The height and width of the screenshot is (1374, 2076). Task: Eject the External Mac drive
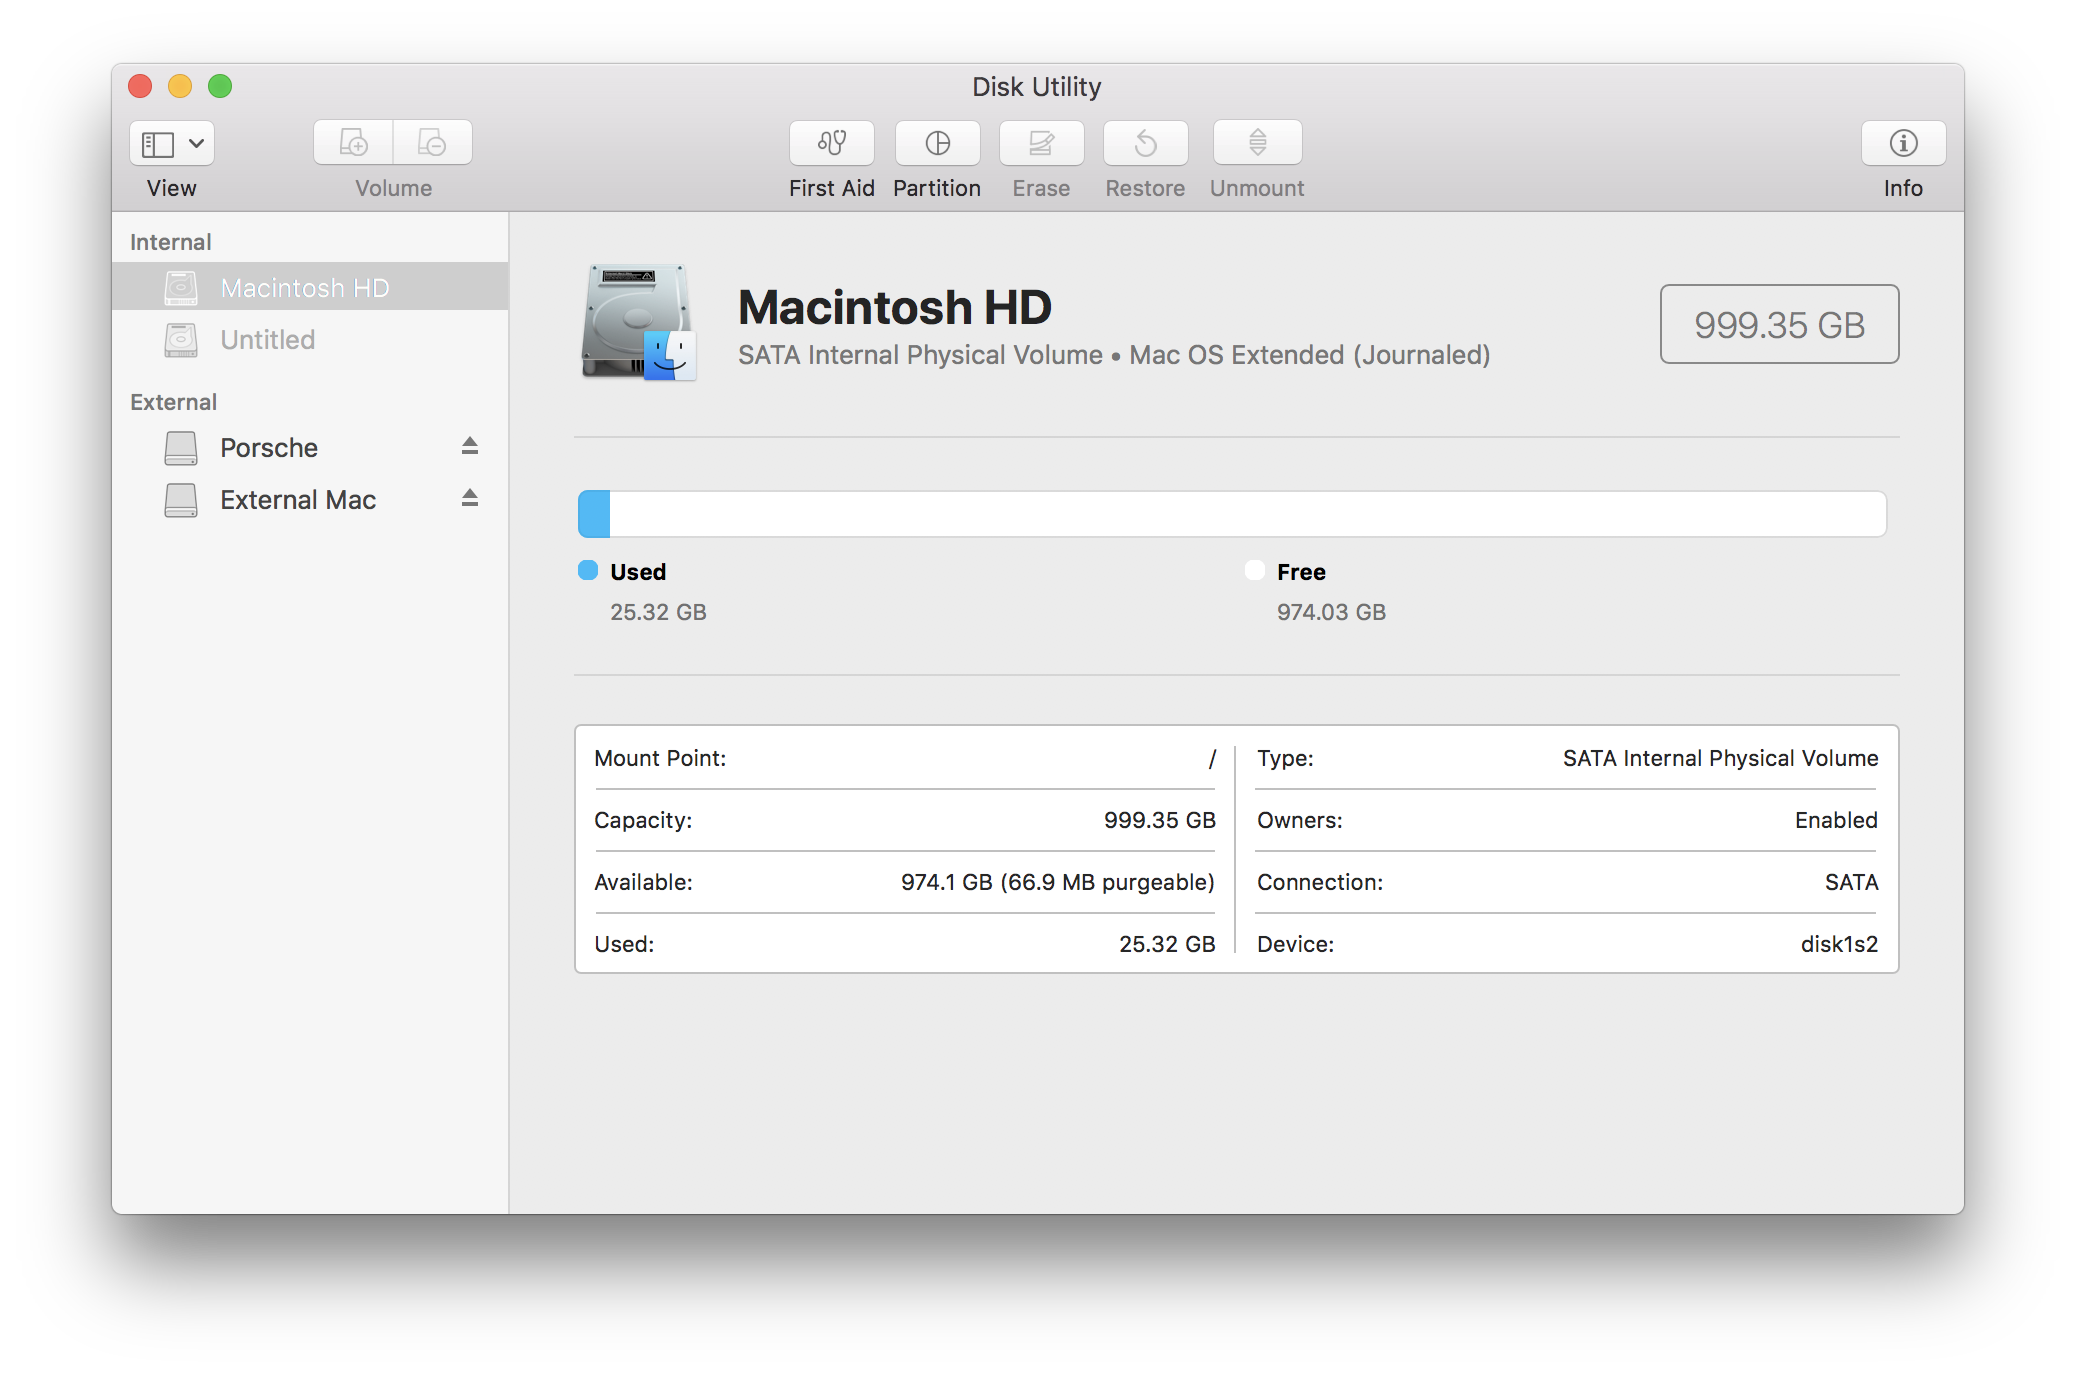(470, 498)
